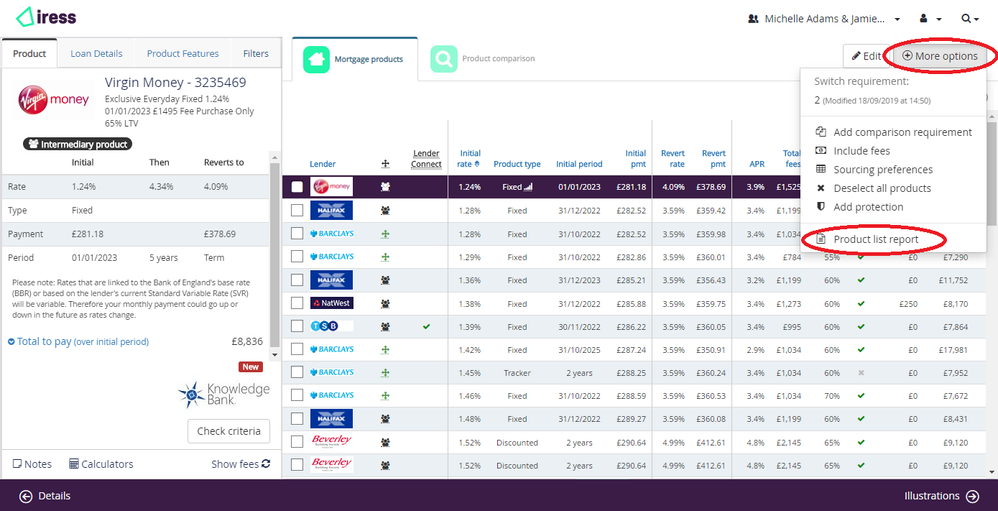
Task: Click the Product comparison magnifier icon
Action: (x=444, y=59)
